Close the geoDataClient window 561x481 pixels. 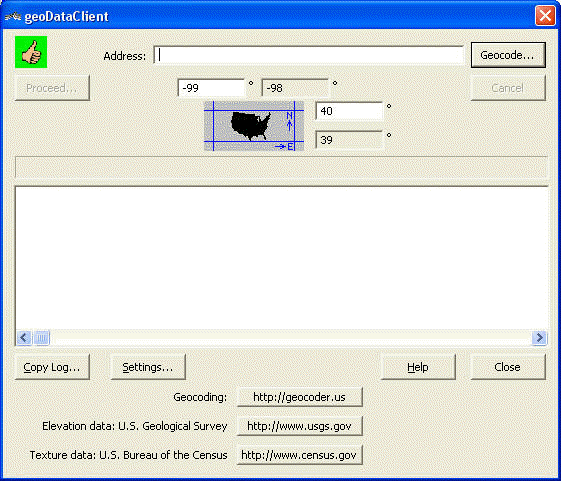(x=545, y=16)
